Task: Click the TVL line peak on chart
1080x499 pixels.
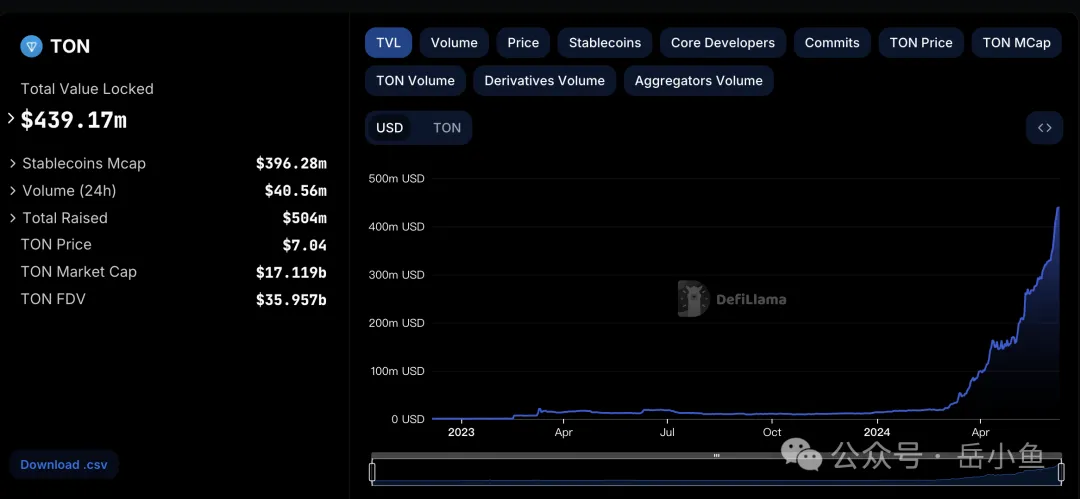Action: [x=1058, y=208]
